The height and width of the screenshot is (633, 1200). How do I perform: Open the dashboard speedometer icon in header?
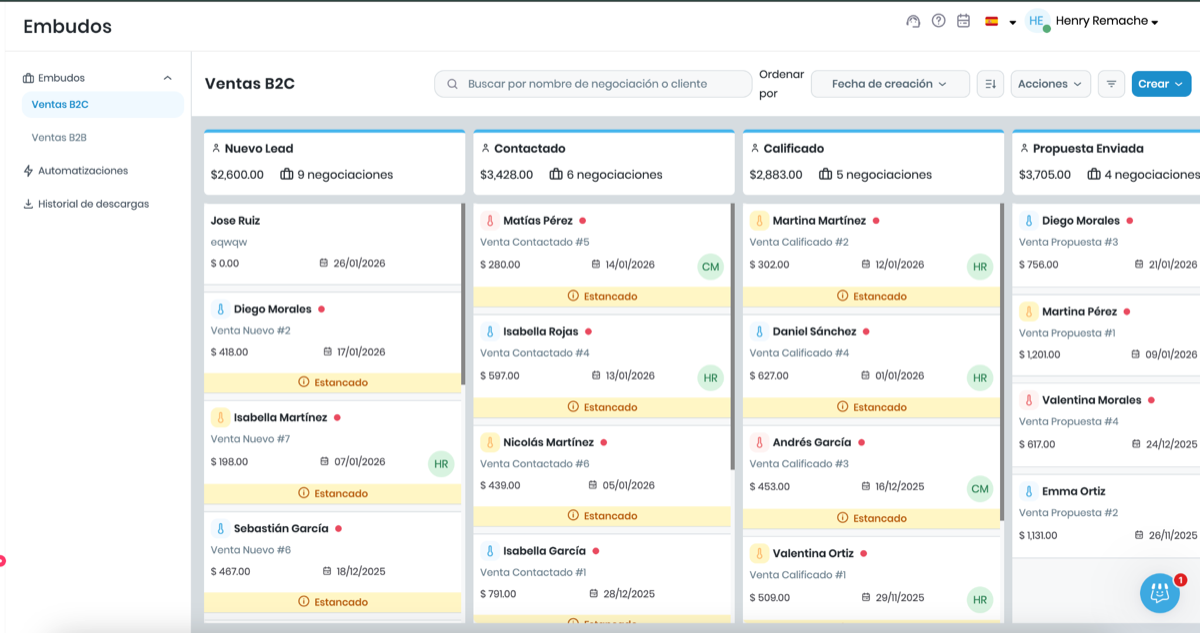tap(912, 21)
